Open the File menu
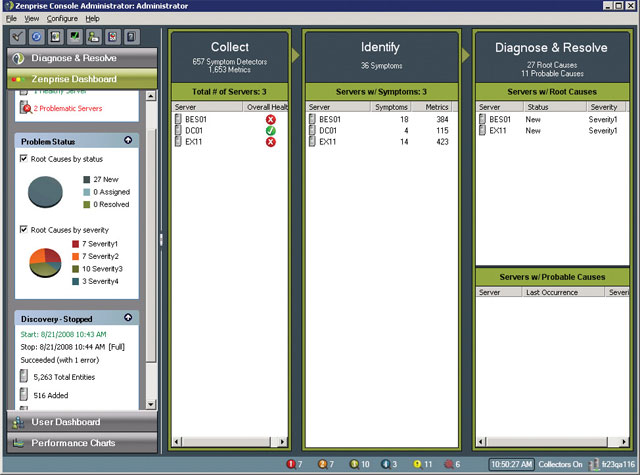 (x=11, y=18)
